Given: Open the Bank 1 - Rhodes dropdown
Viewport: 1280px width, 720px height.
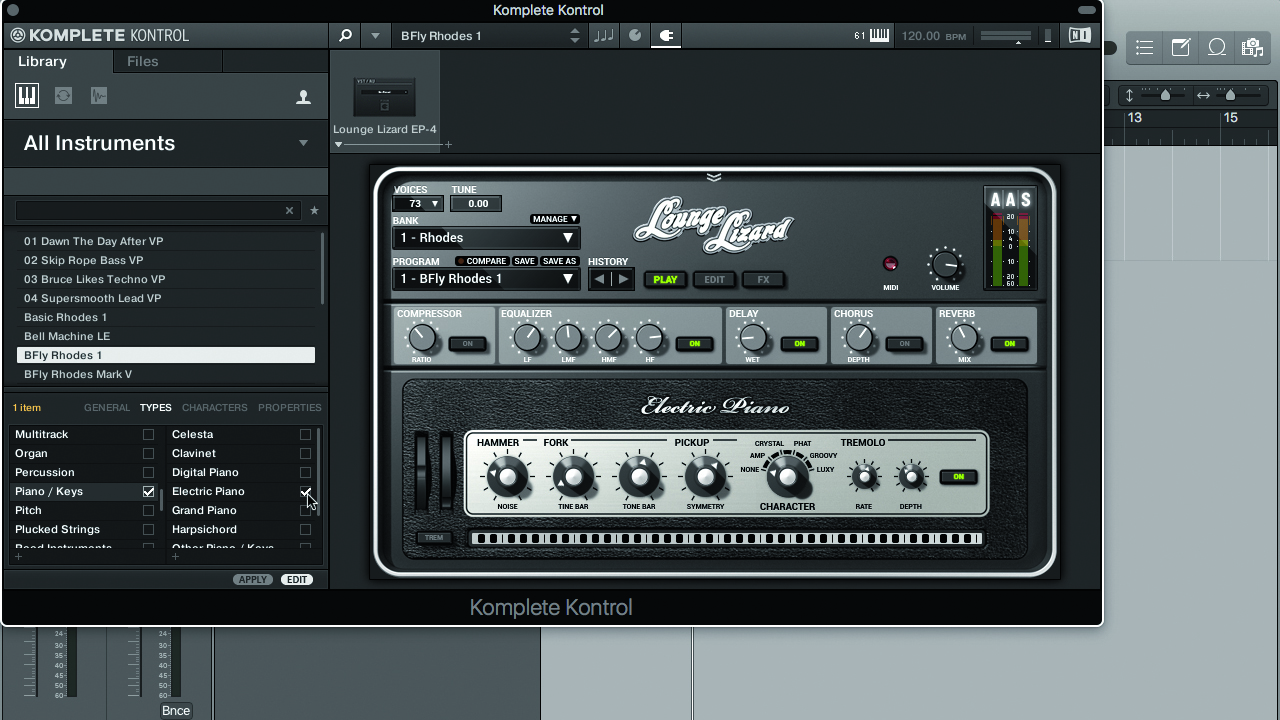Looking at the screenshot, I should click(x=486, y=238).
